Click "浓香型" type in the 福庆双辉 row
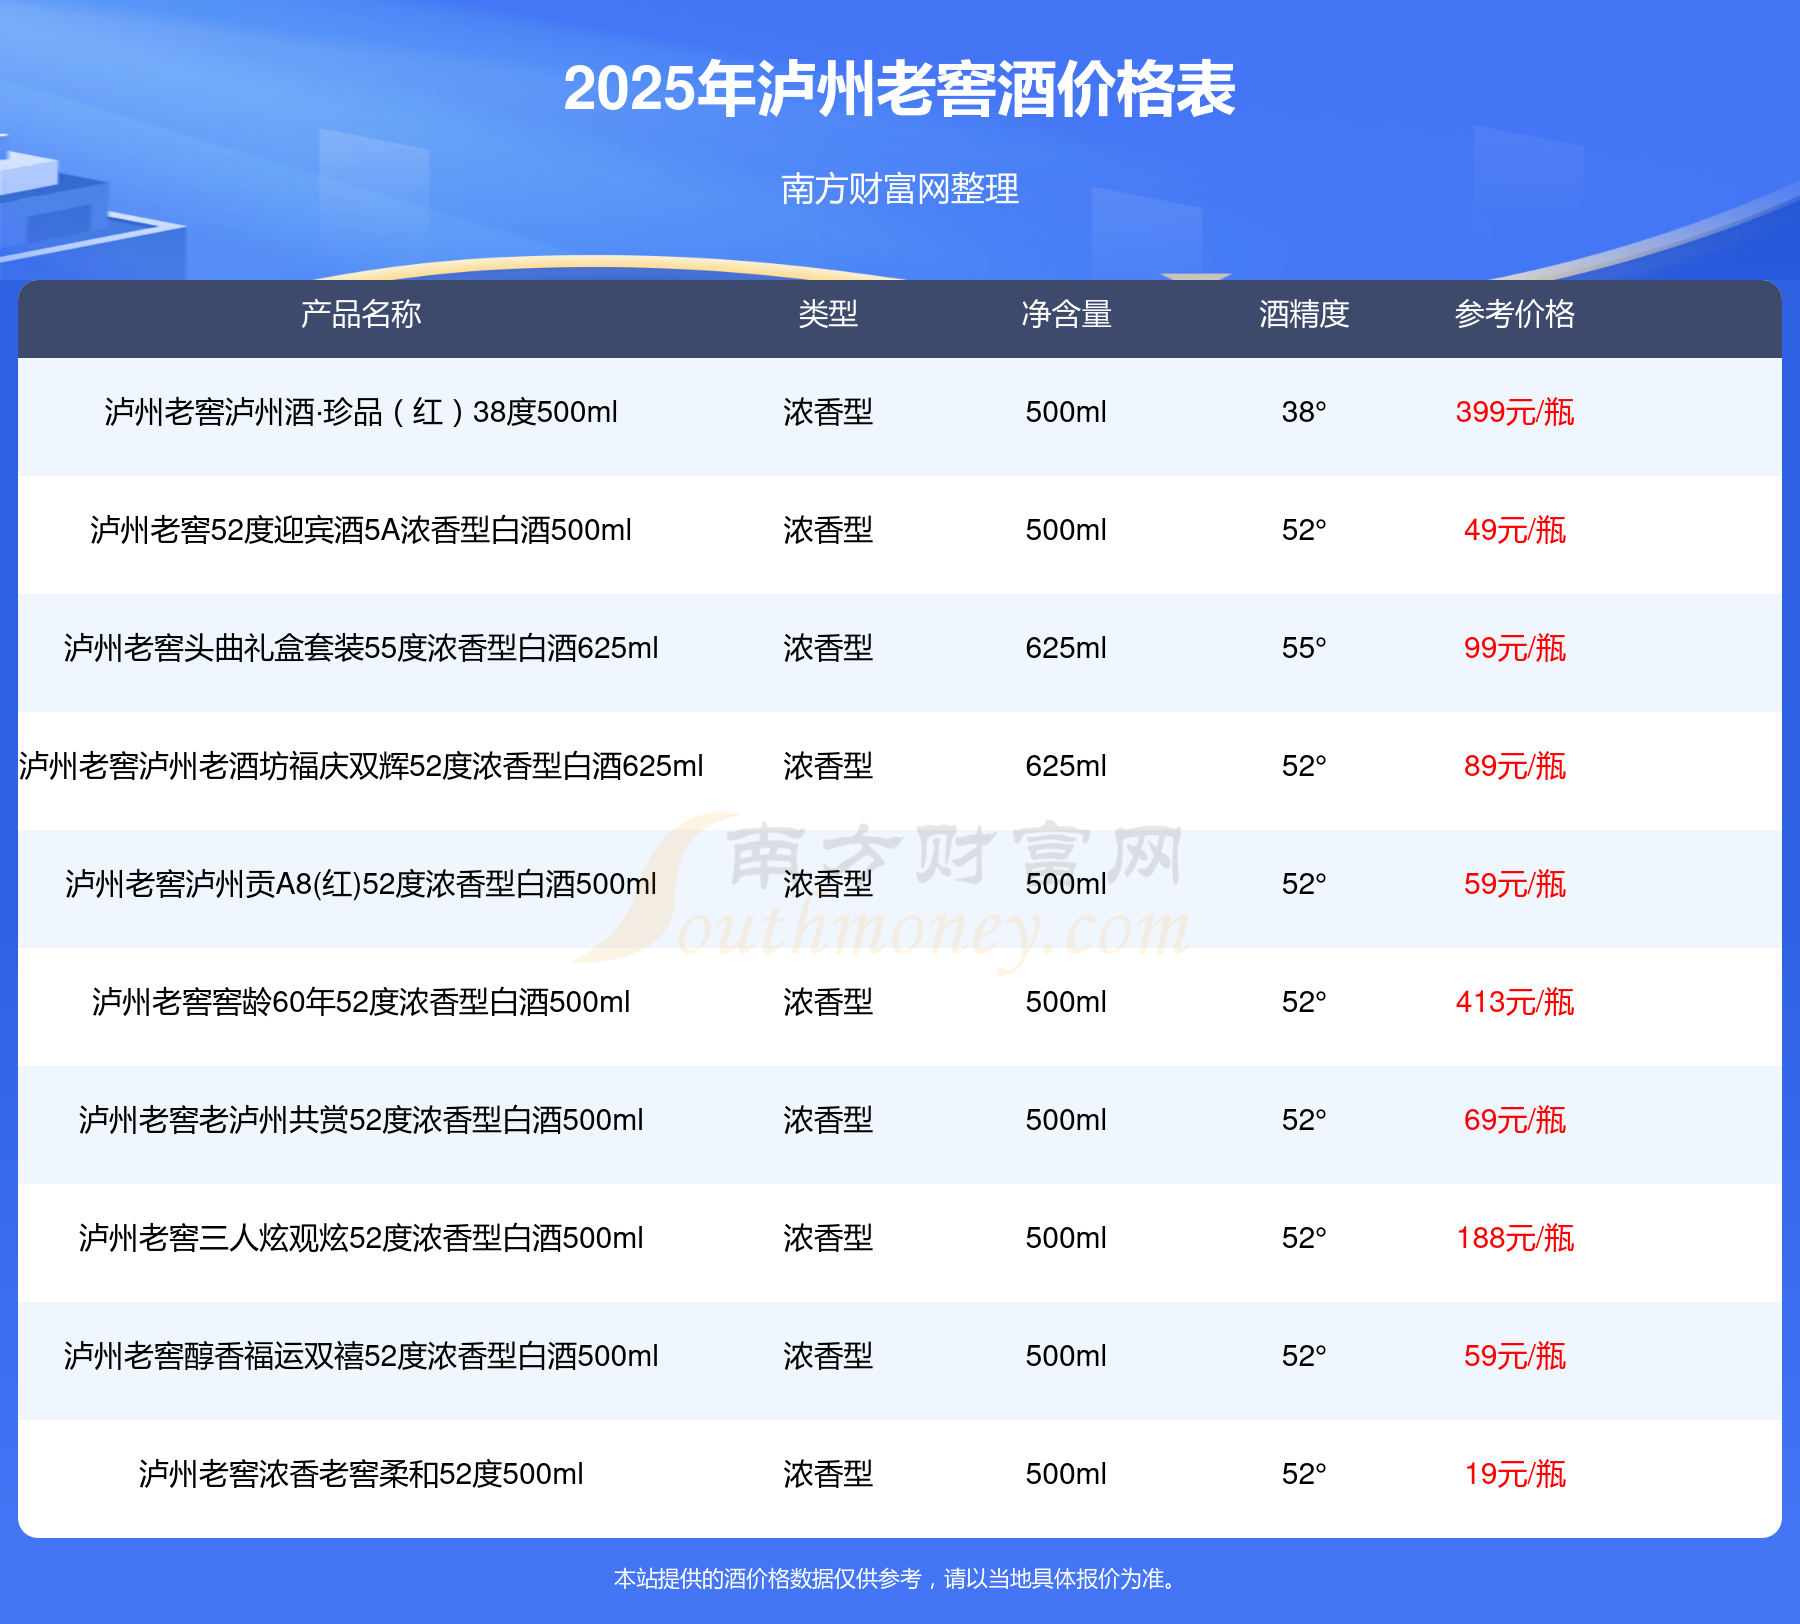 [x=828, y=766]
